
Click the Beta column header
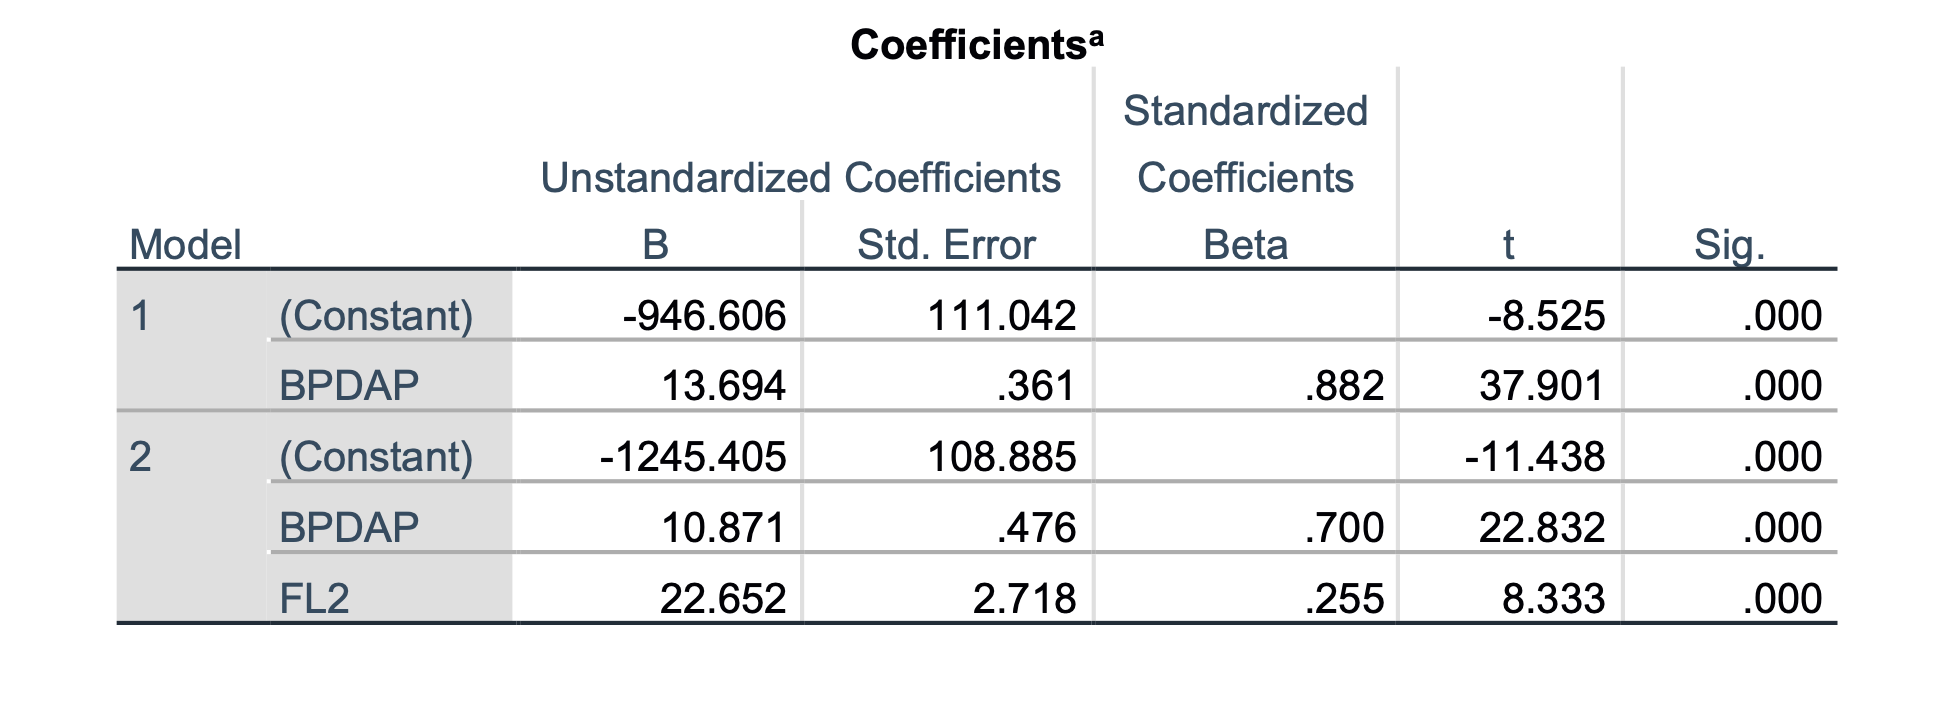[1245, 245]
